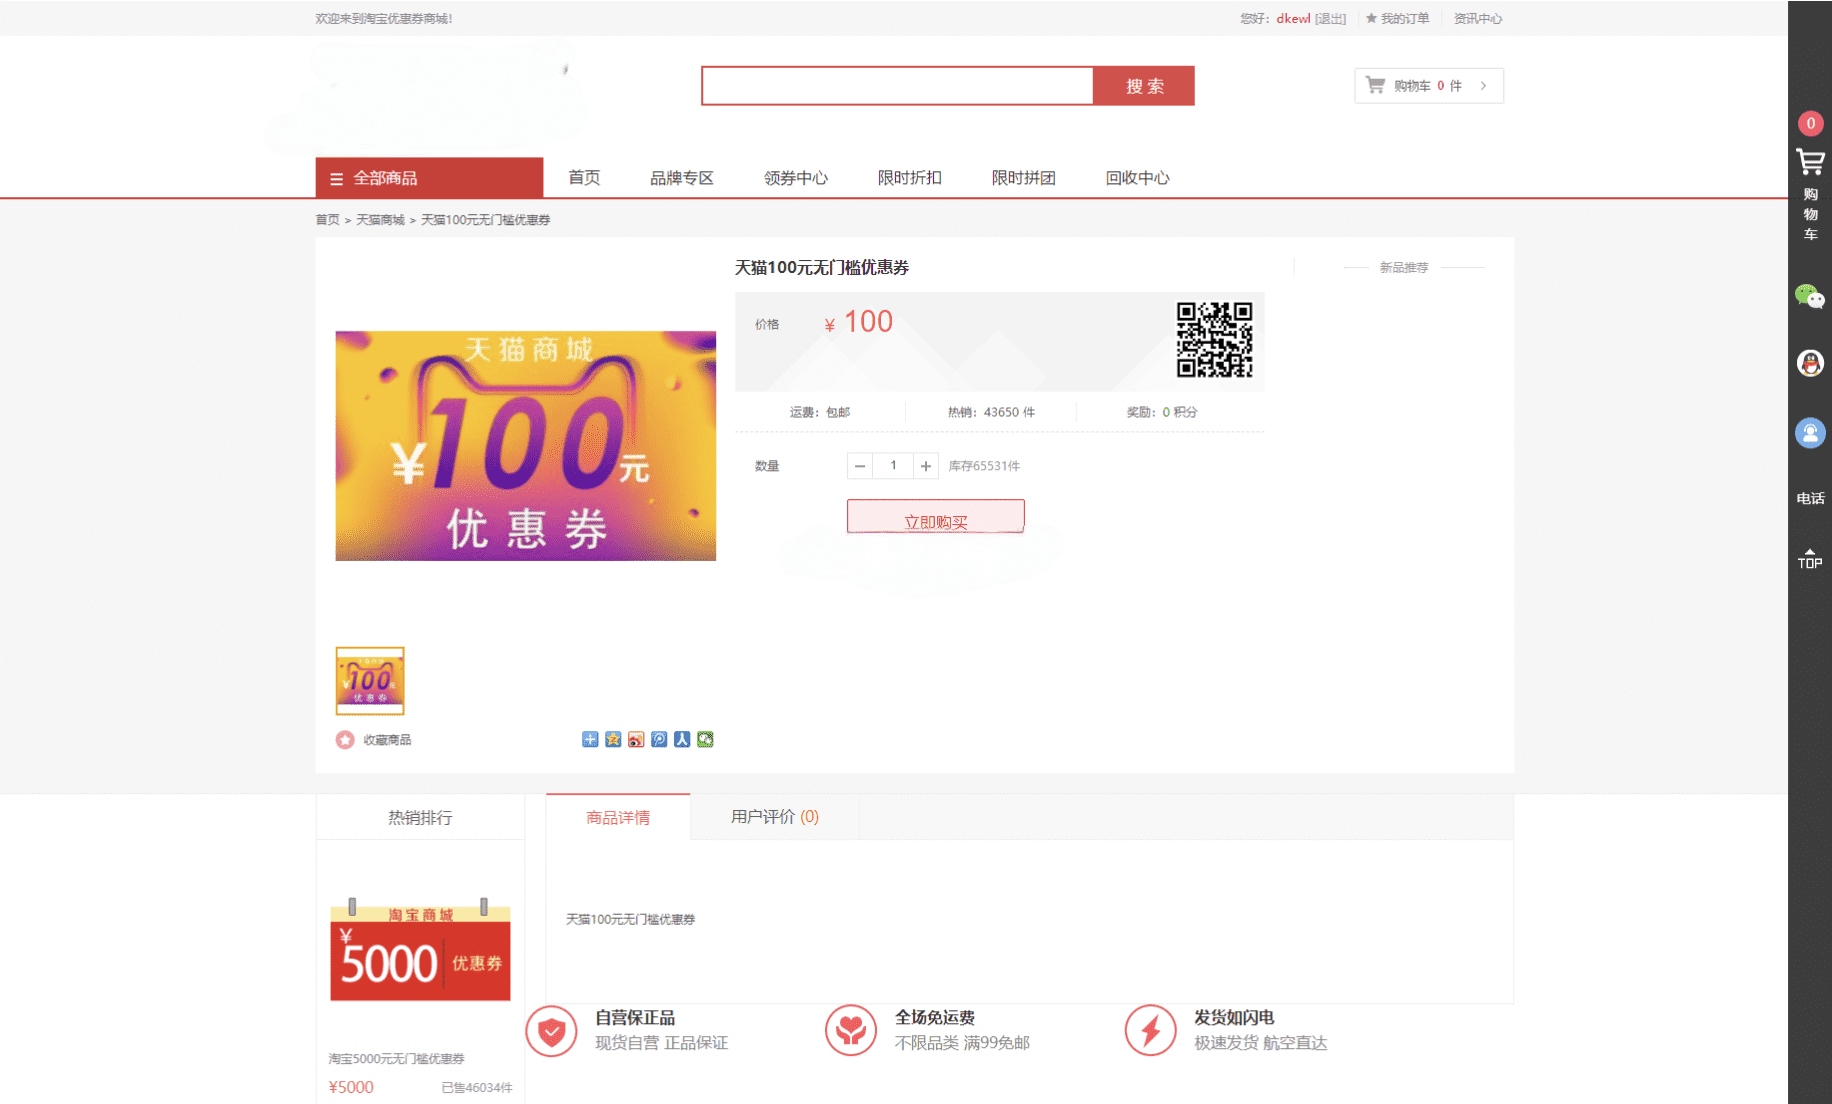The width and height of the screenshot is (1832, 1104).
Task: Click 淘宝5000元无门槛优惠券 product title
Action: pyautogui.click(x=396, y=1058)
